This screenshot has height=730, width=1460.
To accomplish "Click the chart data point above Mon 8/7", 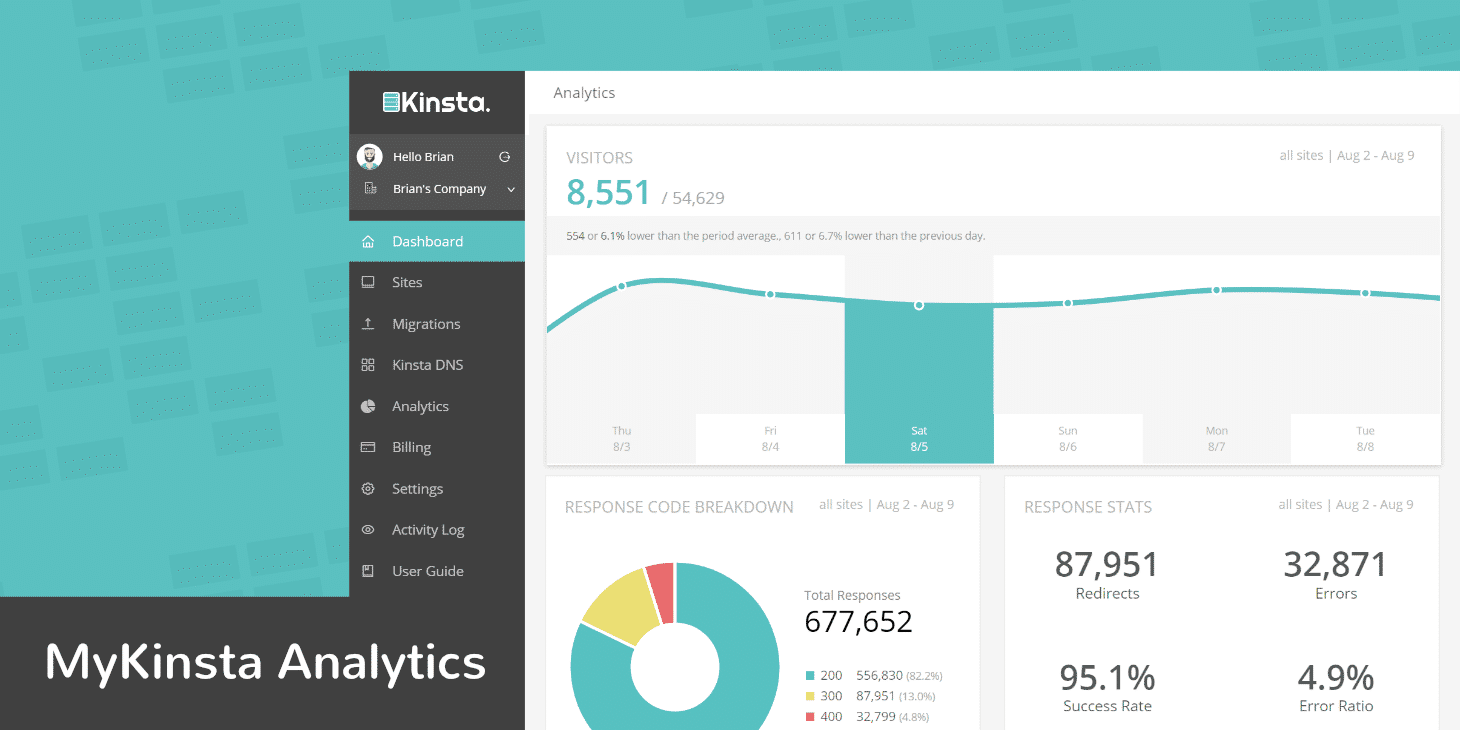I will tap(1216, 290).
